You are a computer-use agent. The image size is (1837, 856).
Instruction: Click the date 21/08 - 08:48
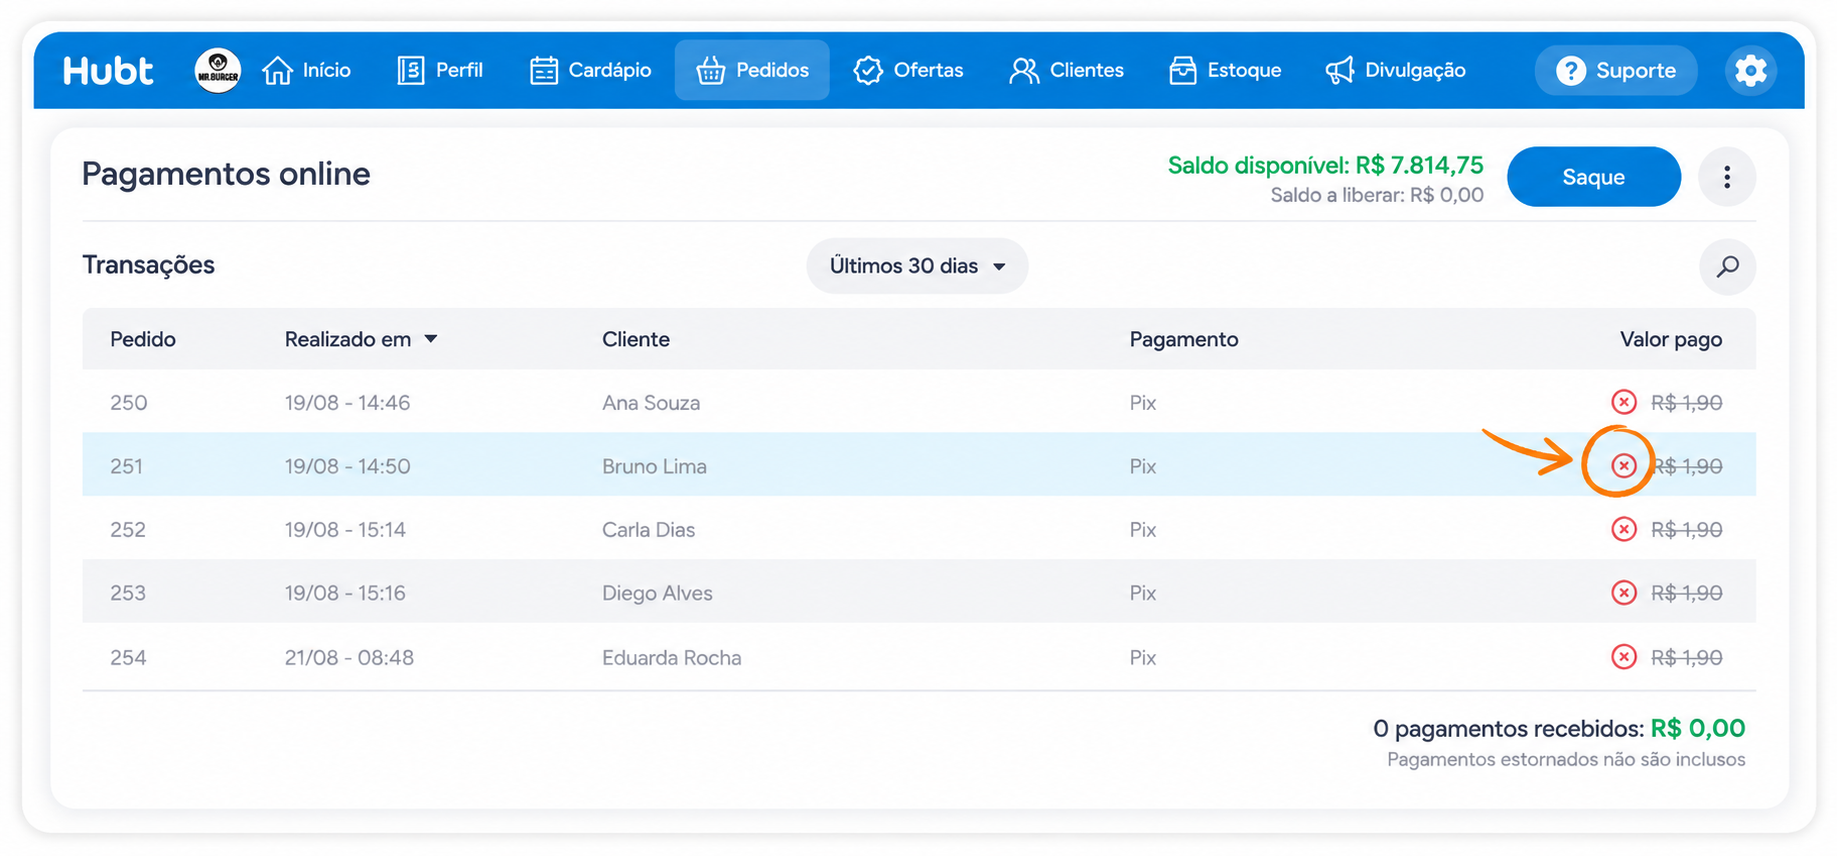[349, 658]
